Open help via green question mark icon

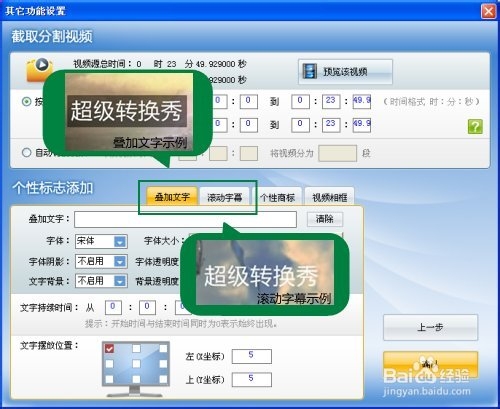tap(475, 127)
